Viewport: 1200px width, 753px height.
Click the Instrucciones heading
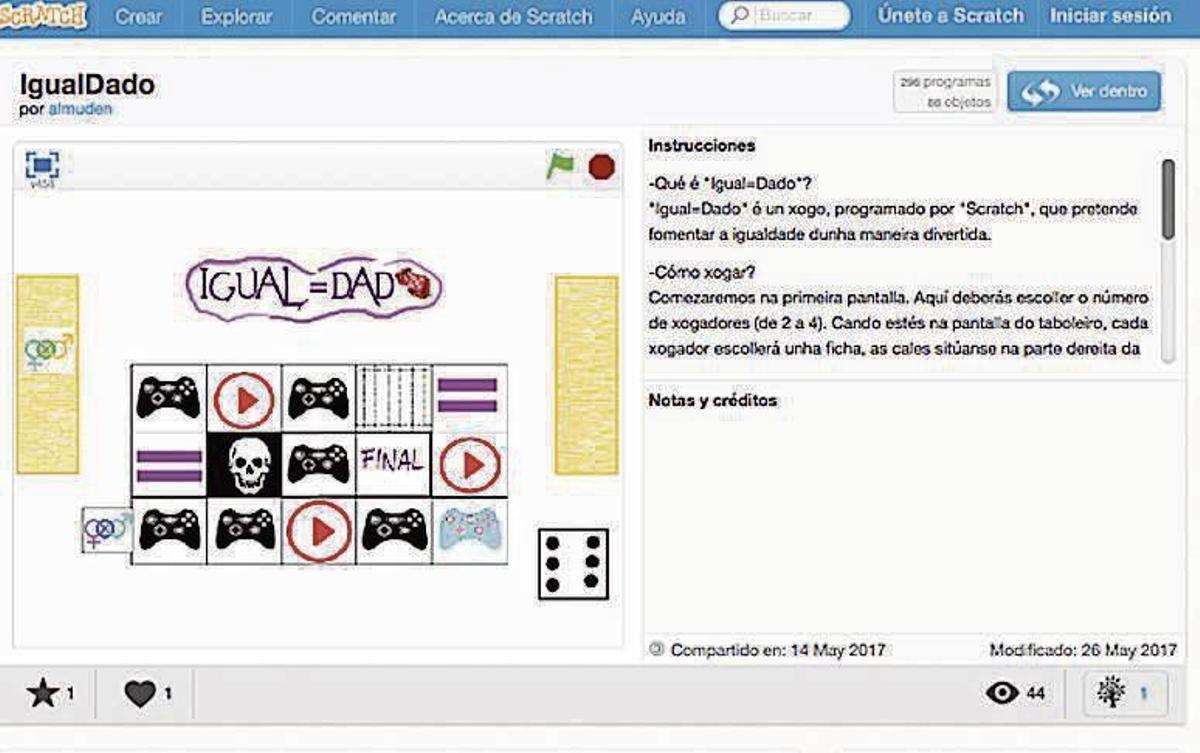pyautogui.click(x=702, y=146)
